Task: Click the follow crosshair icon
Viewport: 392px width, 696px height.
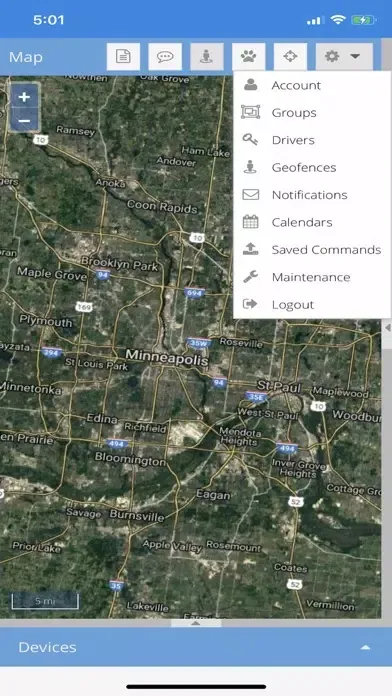Action: [290, 56]
